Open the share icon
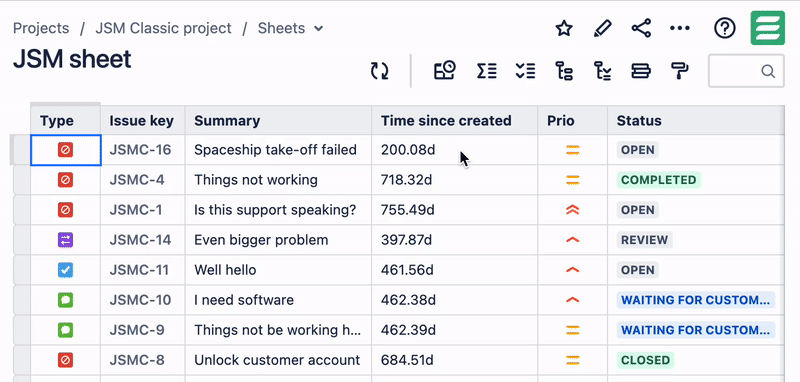 click(x=641, y=29)
